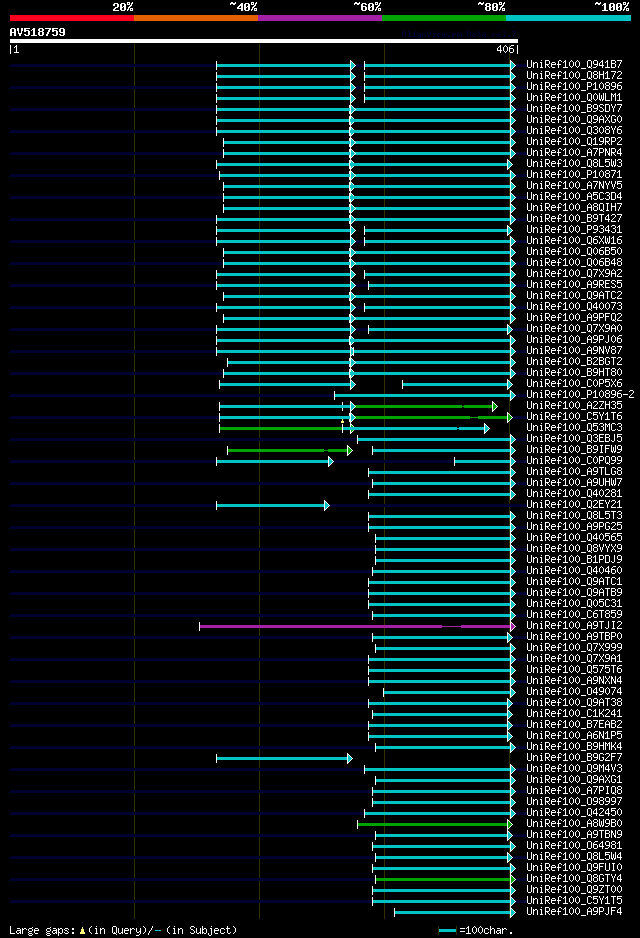Click the green segment of B9IFW9 alignment

(x=289, y=450)
